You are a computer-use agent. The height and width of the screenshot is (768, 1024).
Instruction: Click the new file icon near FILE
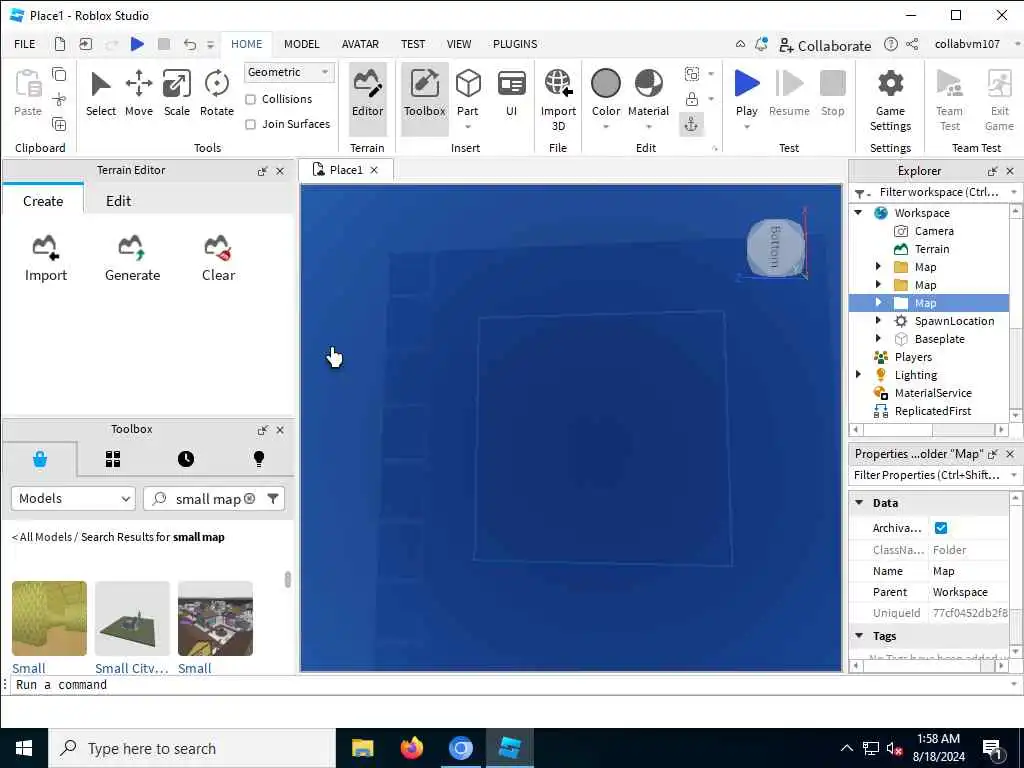(60, 44)
